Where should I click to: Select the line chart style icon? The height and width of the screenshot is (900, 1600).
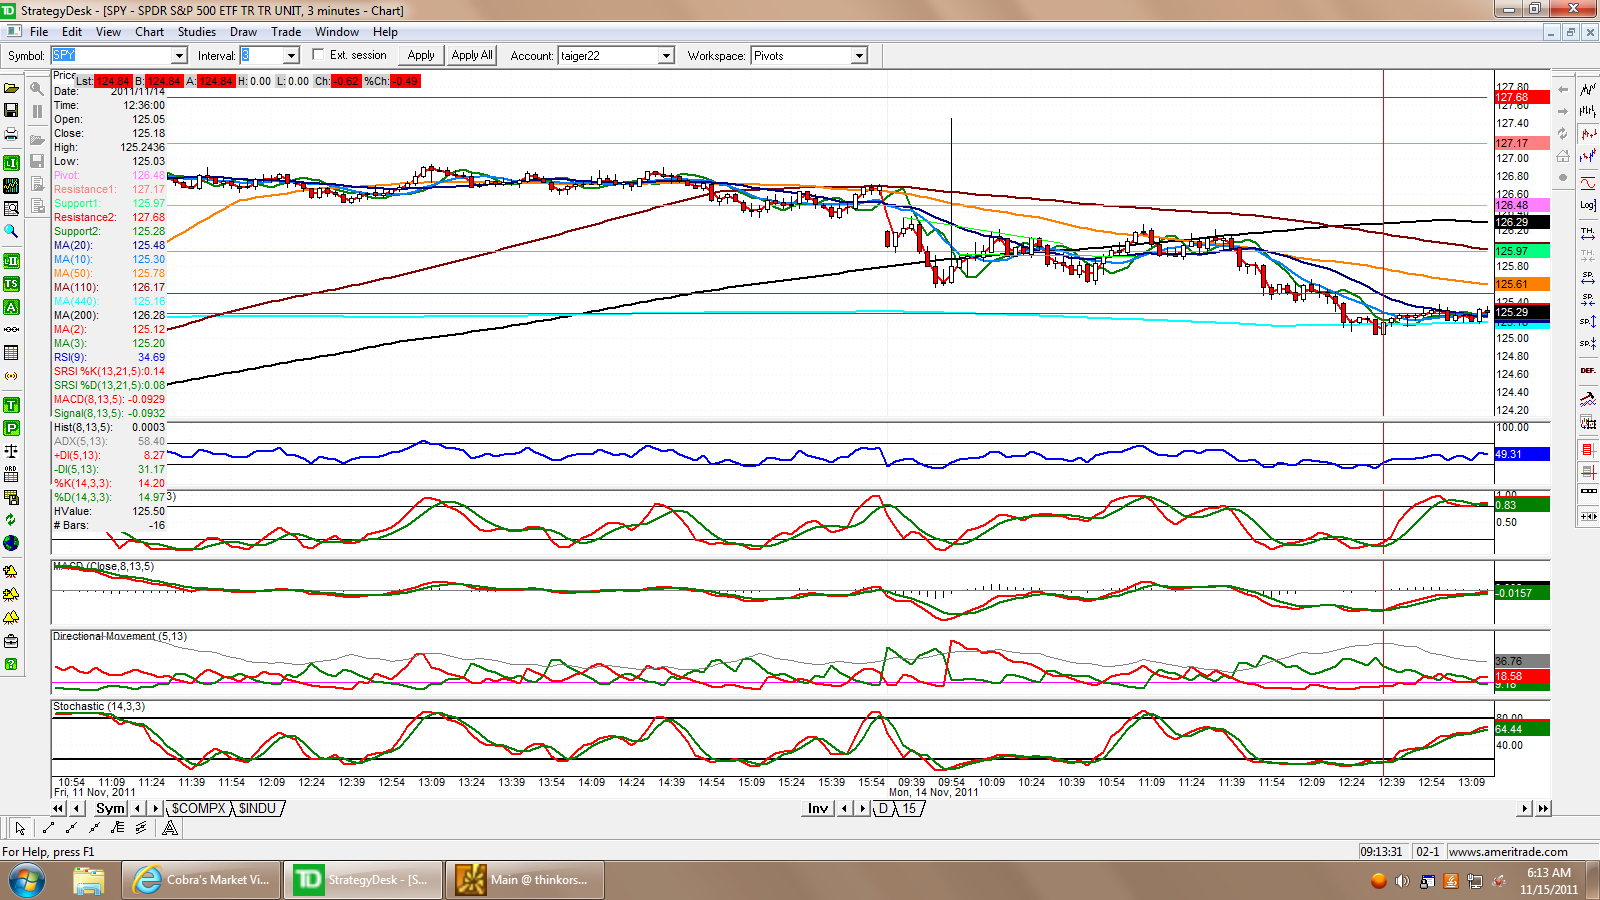point(1588,89)
